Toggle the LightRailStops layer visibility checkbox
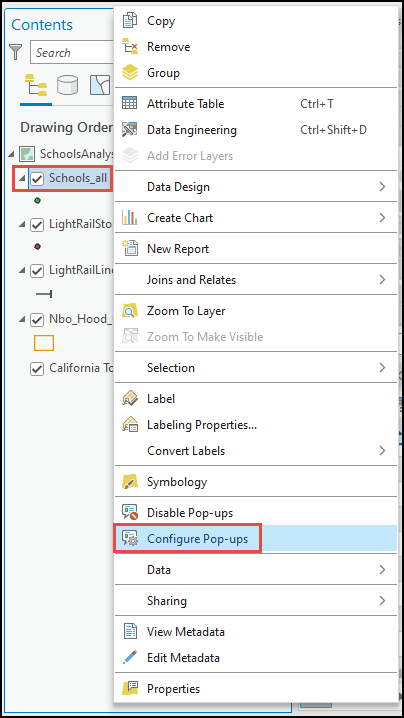Image resolution: width=404 pixels, height=718 pixels. point(37,225)
